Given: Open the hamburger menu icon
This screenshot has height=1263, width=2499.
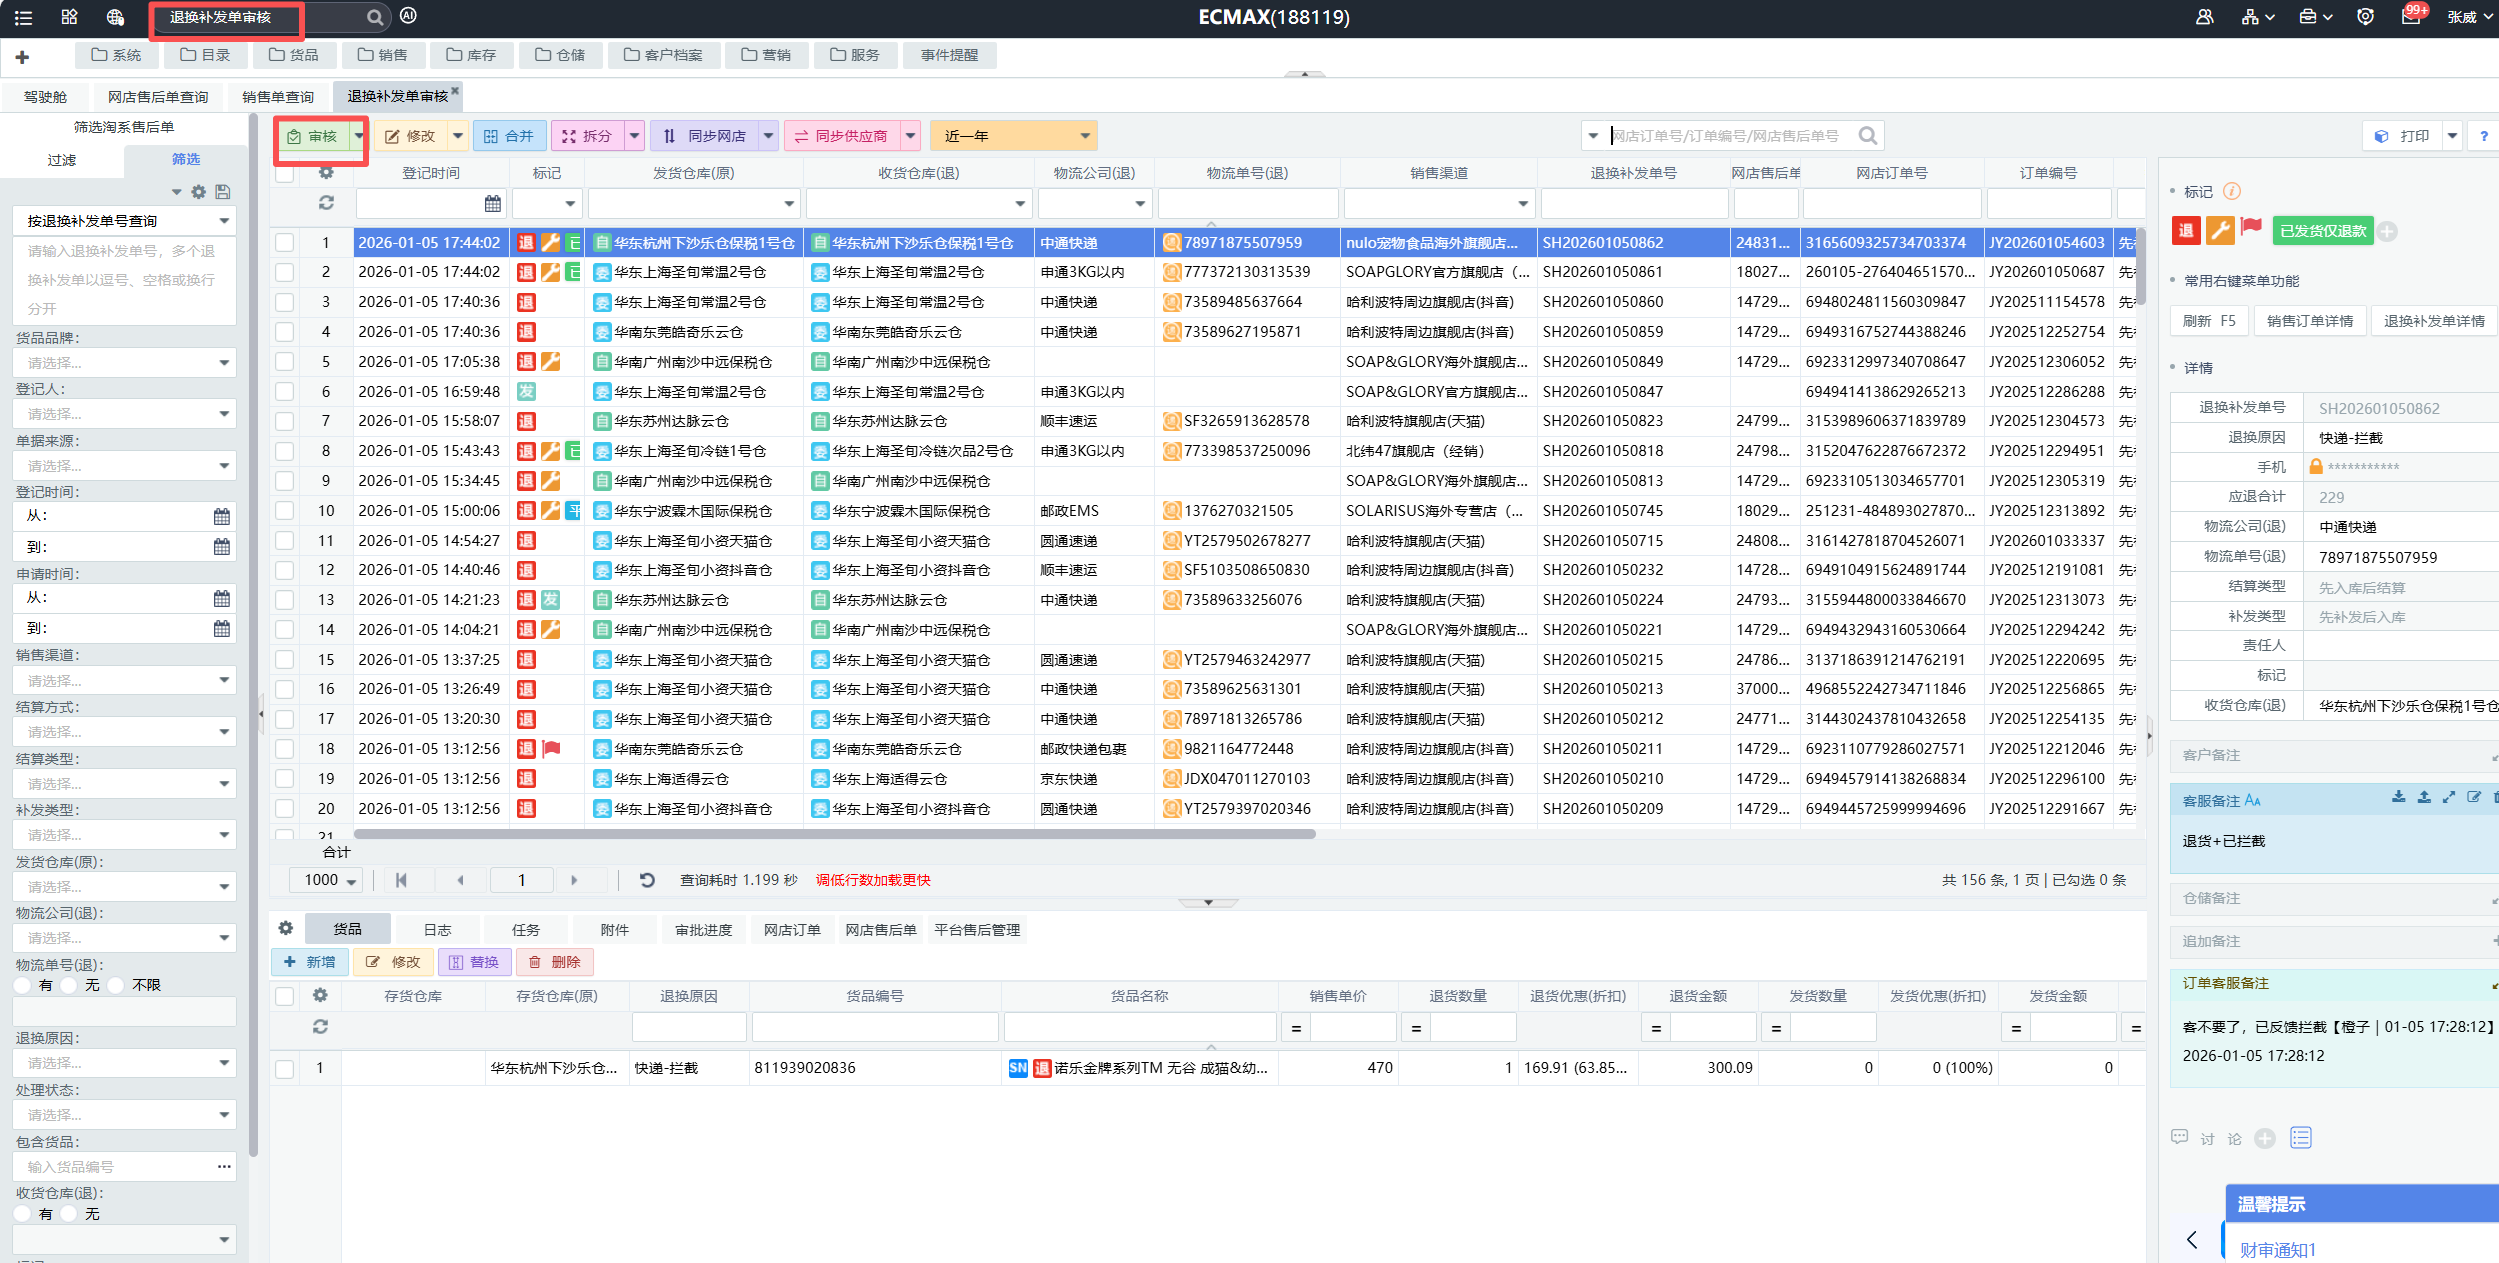Looking at the screenshot, I should point(23,17).
